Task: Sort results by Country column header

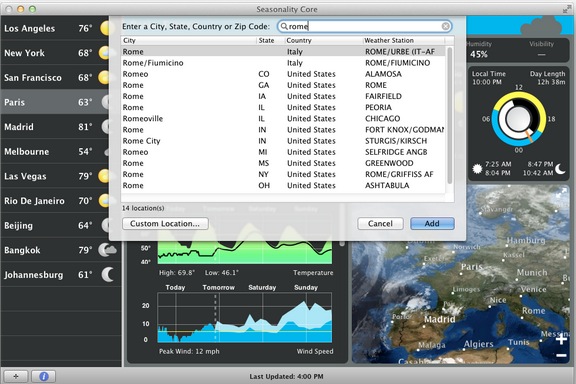Action: pyautogui.click(x=323, y=40)
